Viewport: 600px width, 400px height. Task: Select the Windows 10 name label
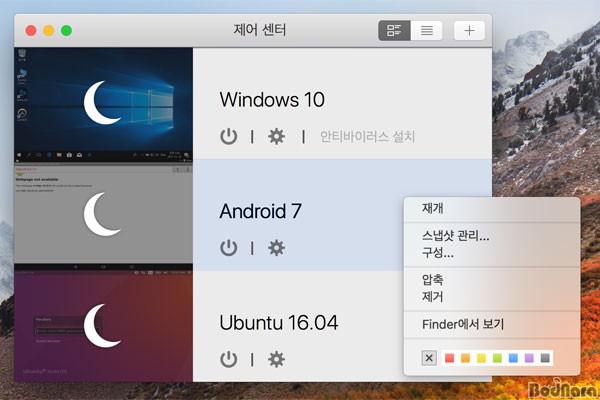(x=272, y=100)
